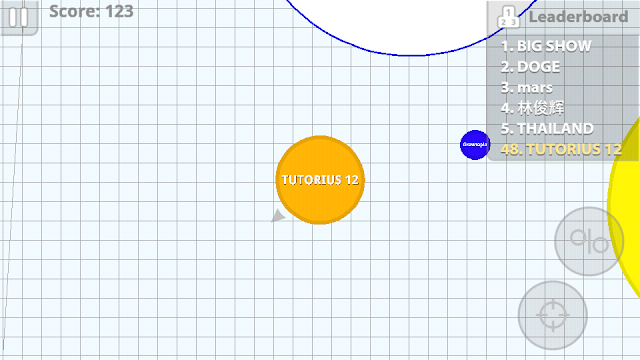640x360 pixels.
Task: Click leaderboard entry 5. THAILAND
Action: pyautogui.click(x=547, y=129)
